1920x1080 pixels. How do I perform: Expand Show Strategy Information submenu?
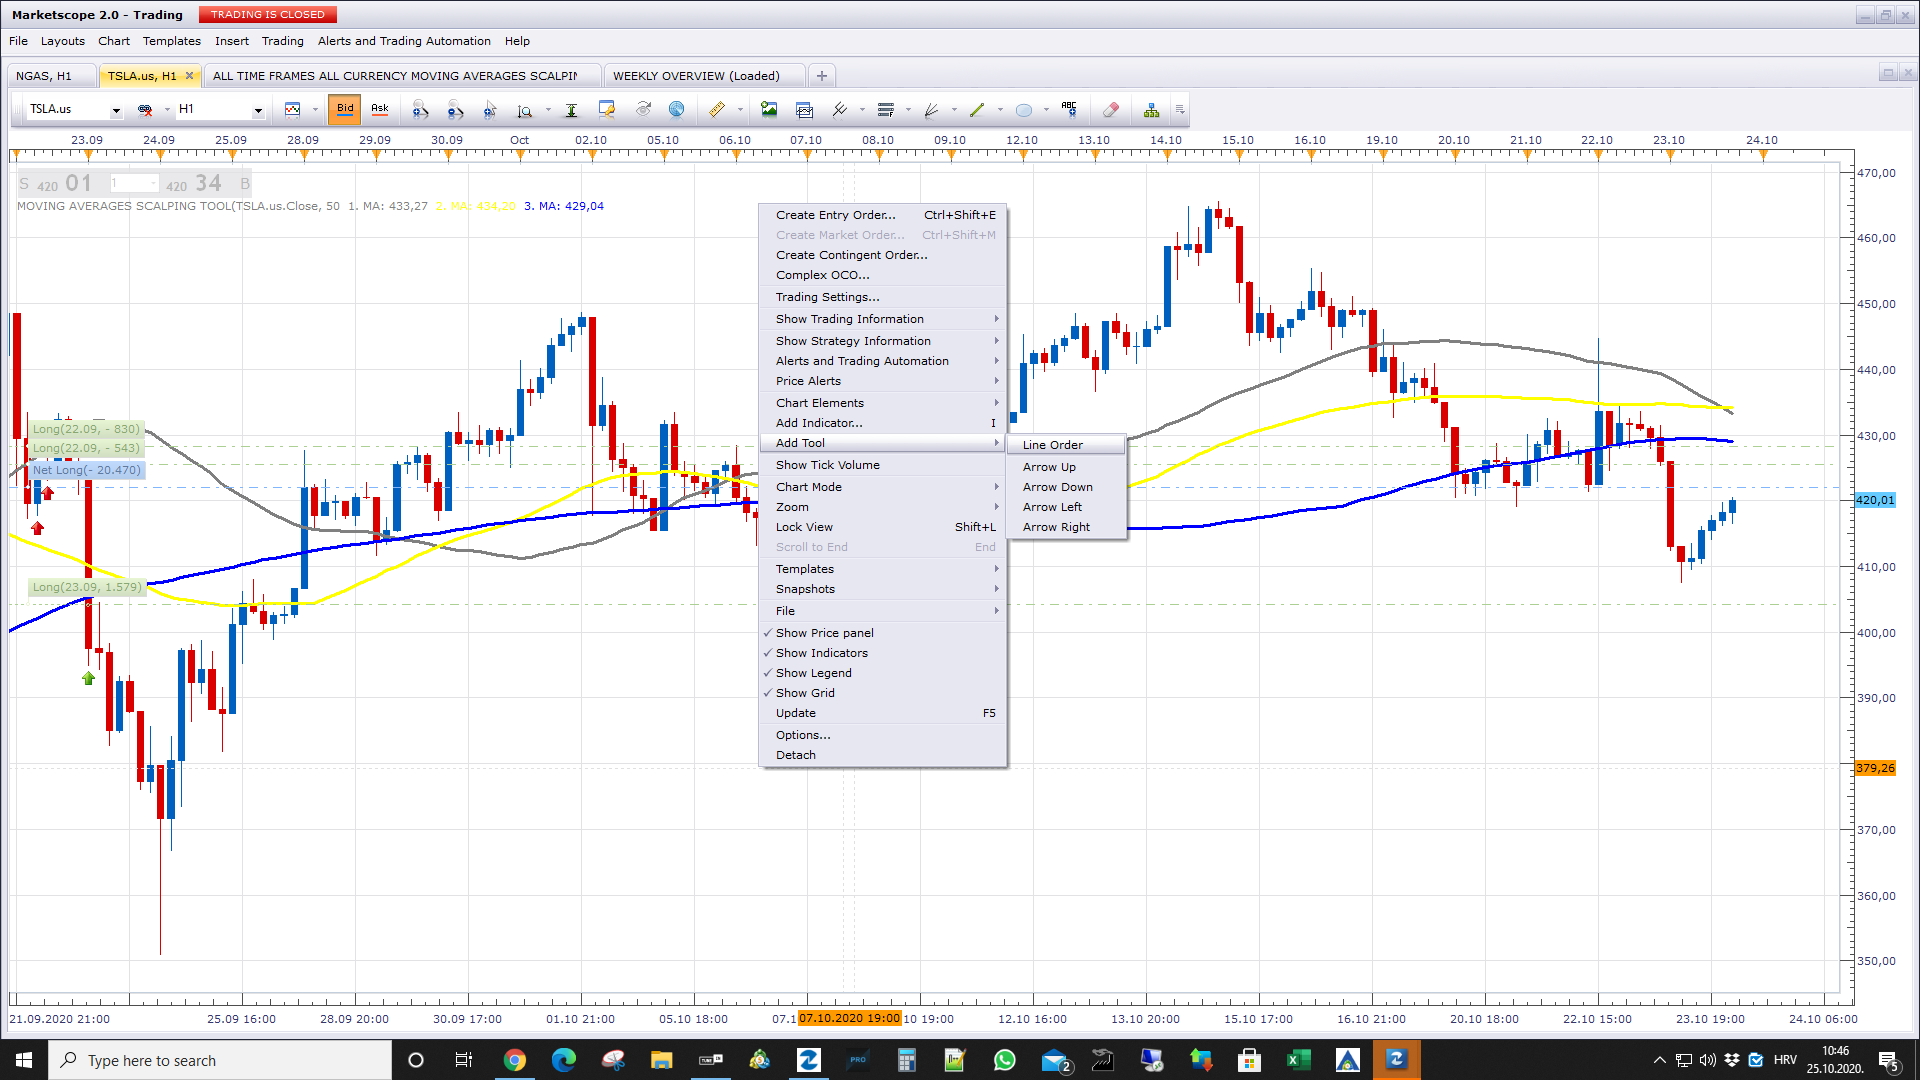(883, 341)
